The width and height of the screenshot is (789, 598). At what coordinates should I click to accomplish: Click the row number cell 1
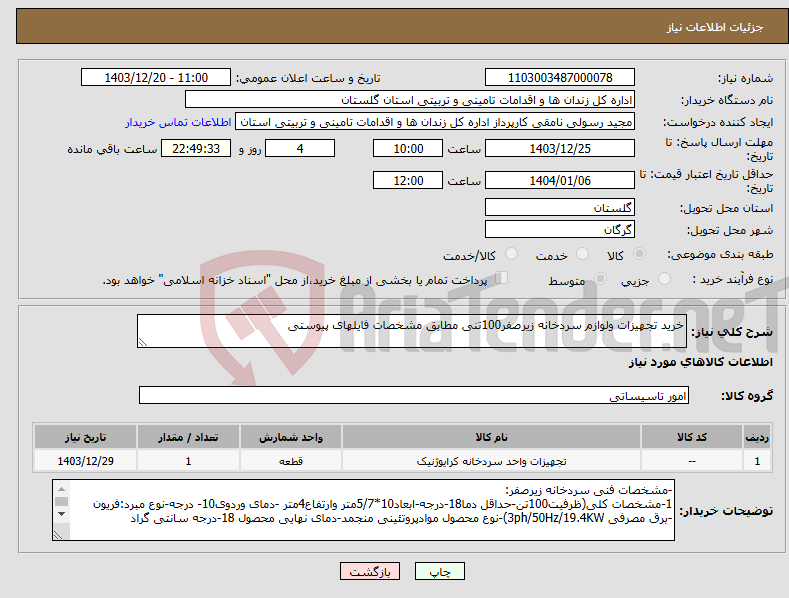(757, 461)
